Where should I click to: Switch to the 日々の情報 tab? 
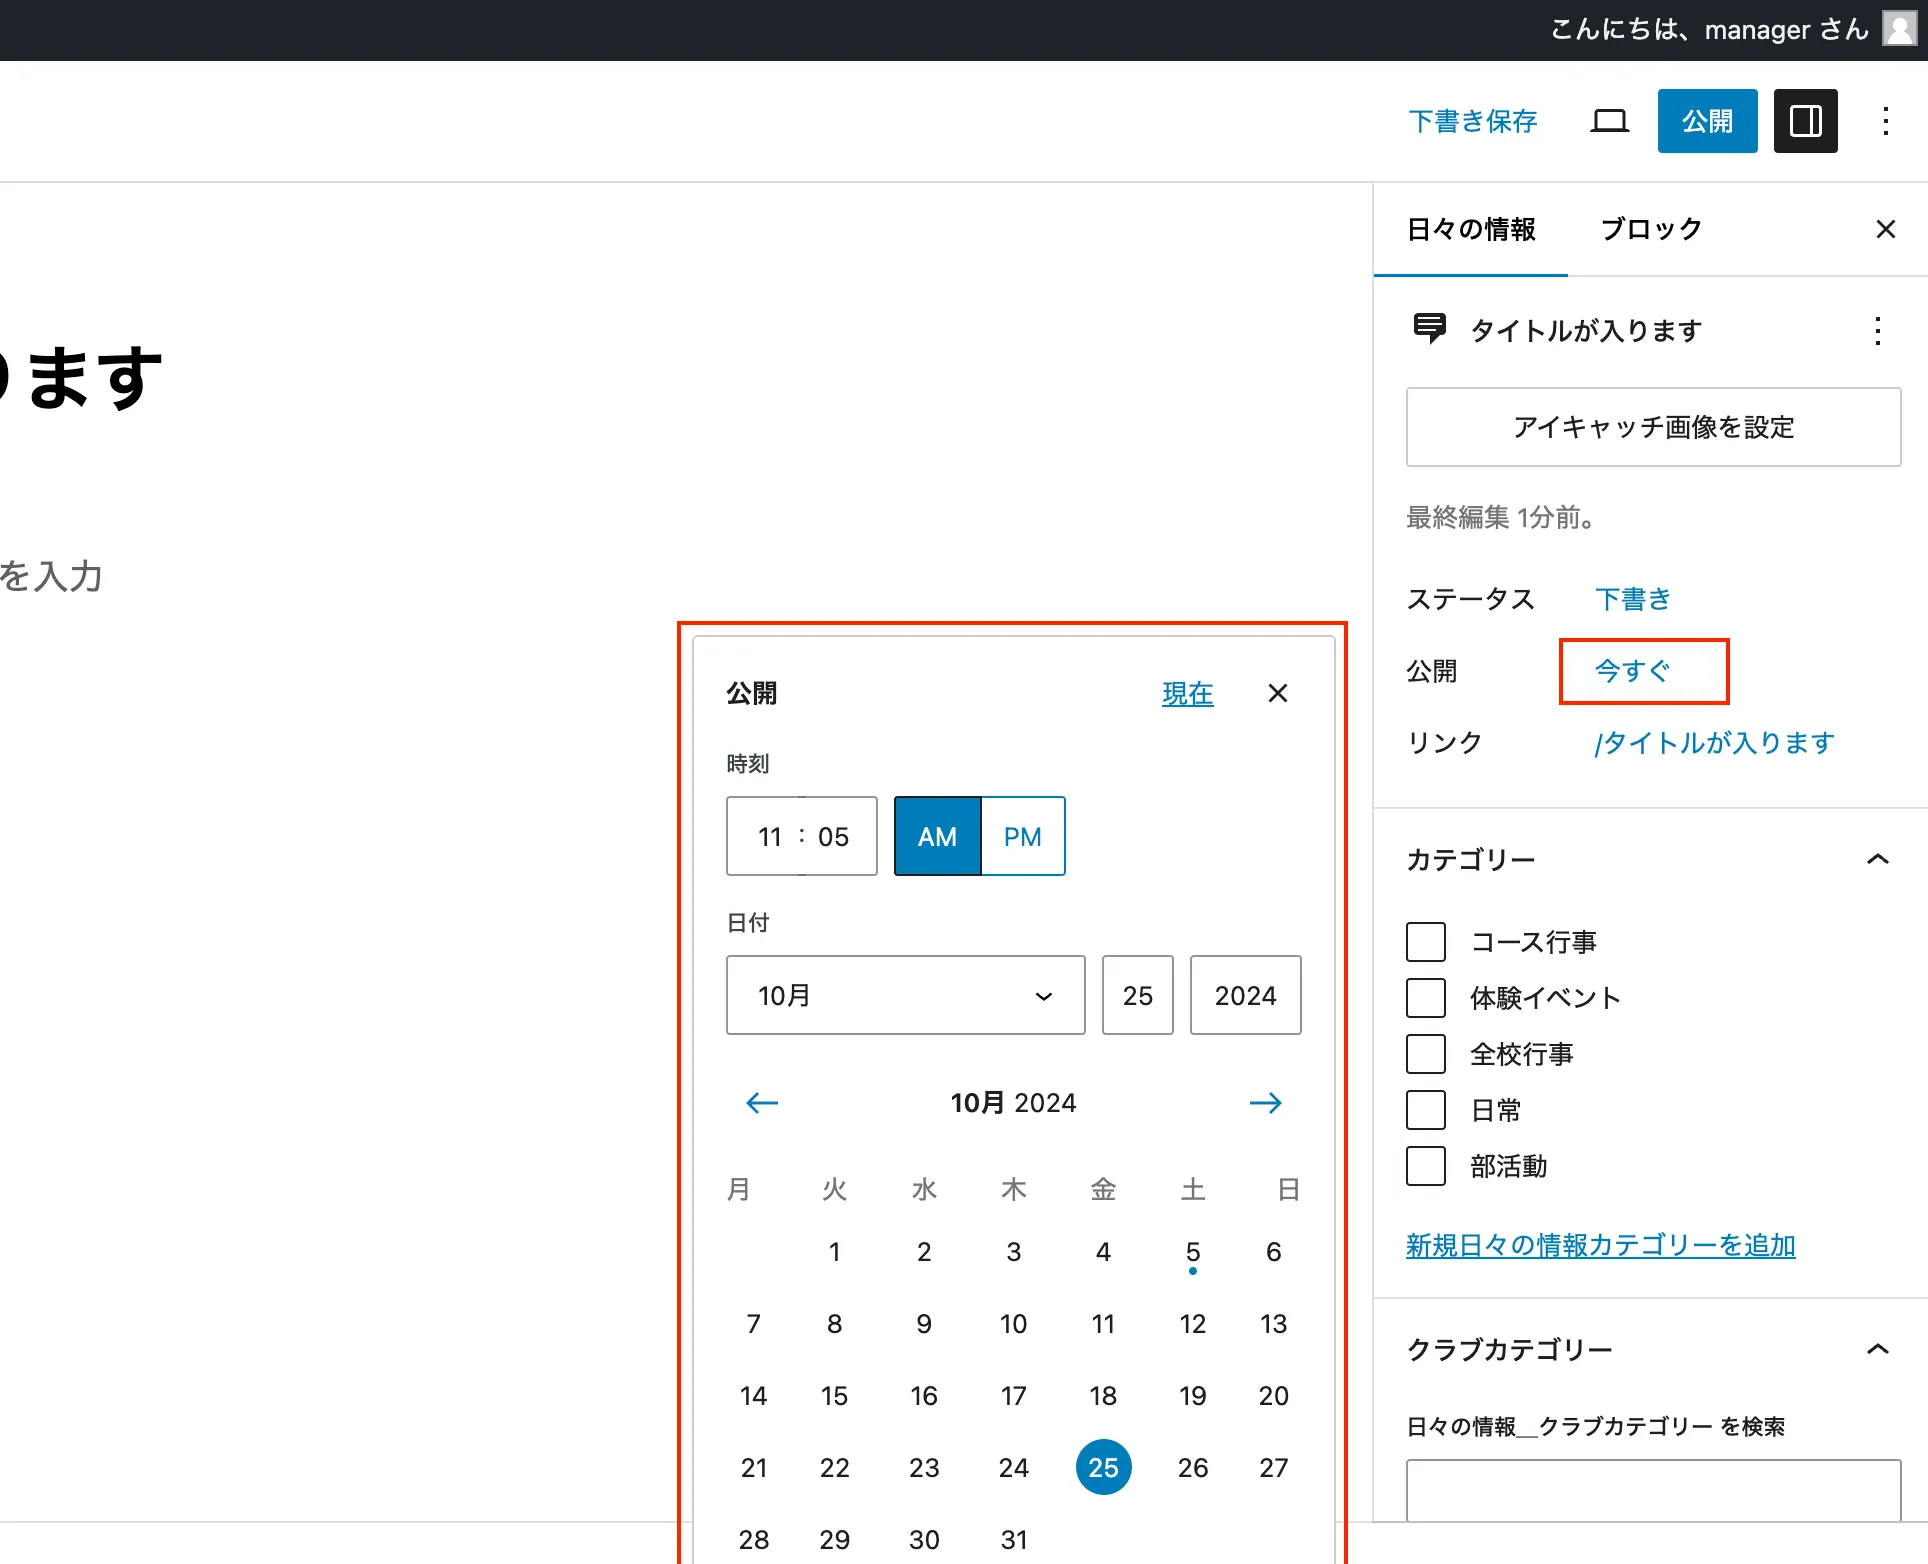tap(1470, 229)
